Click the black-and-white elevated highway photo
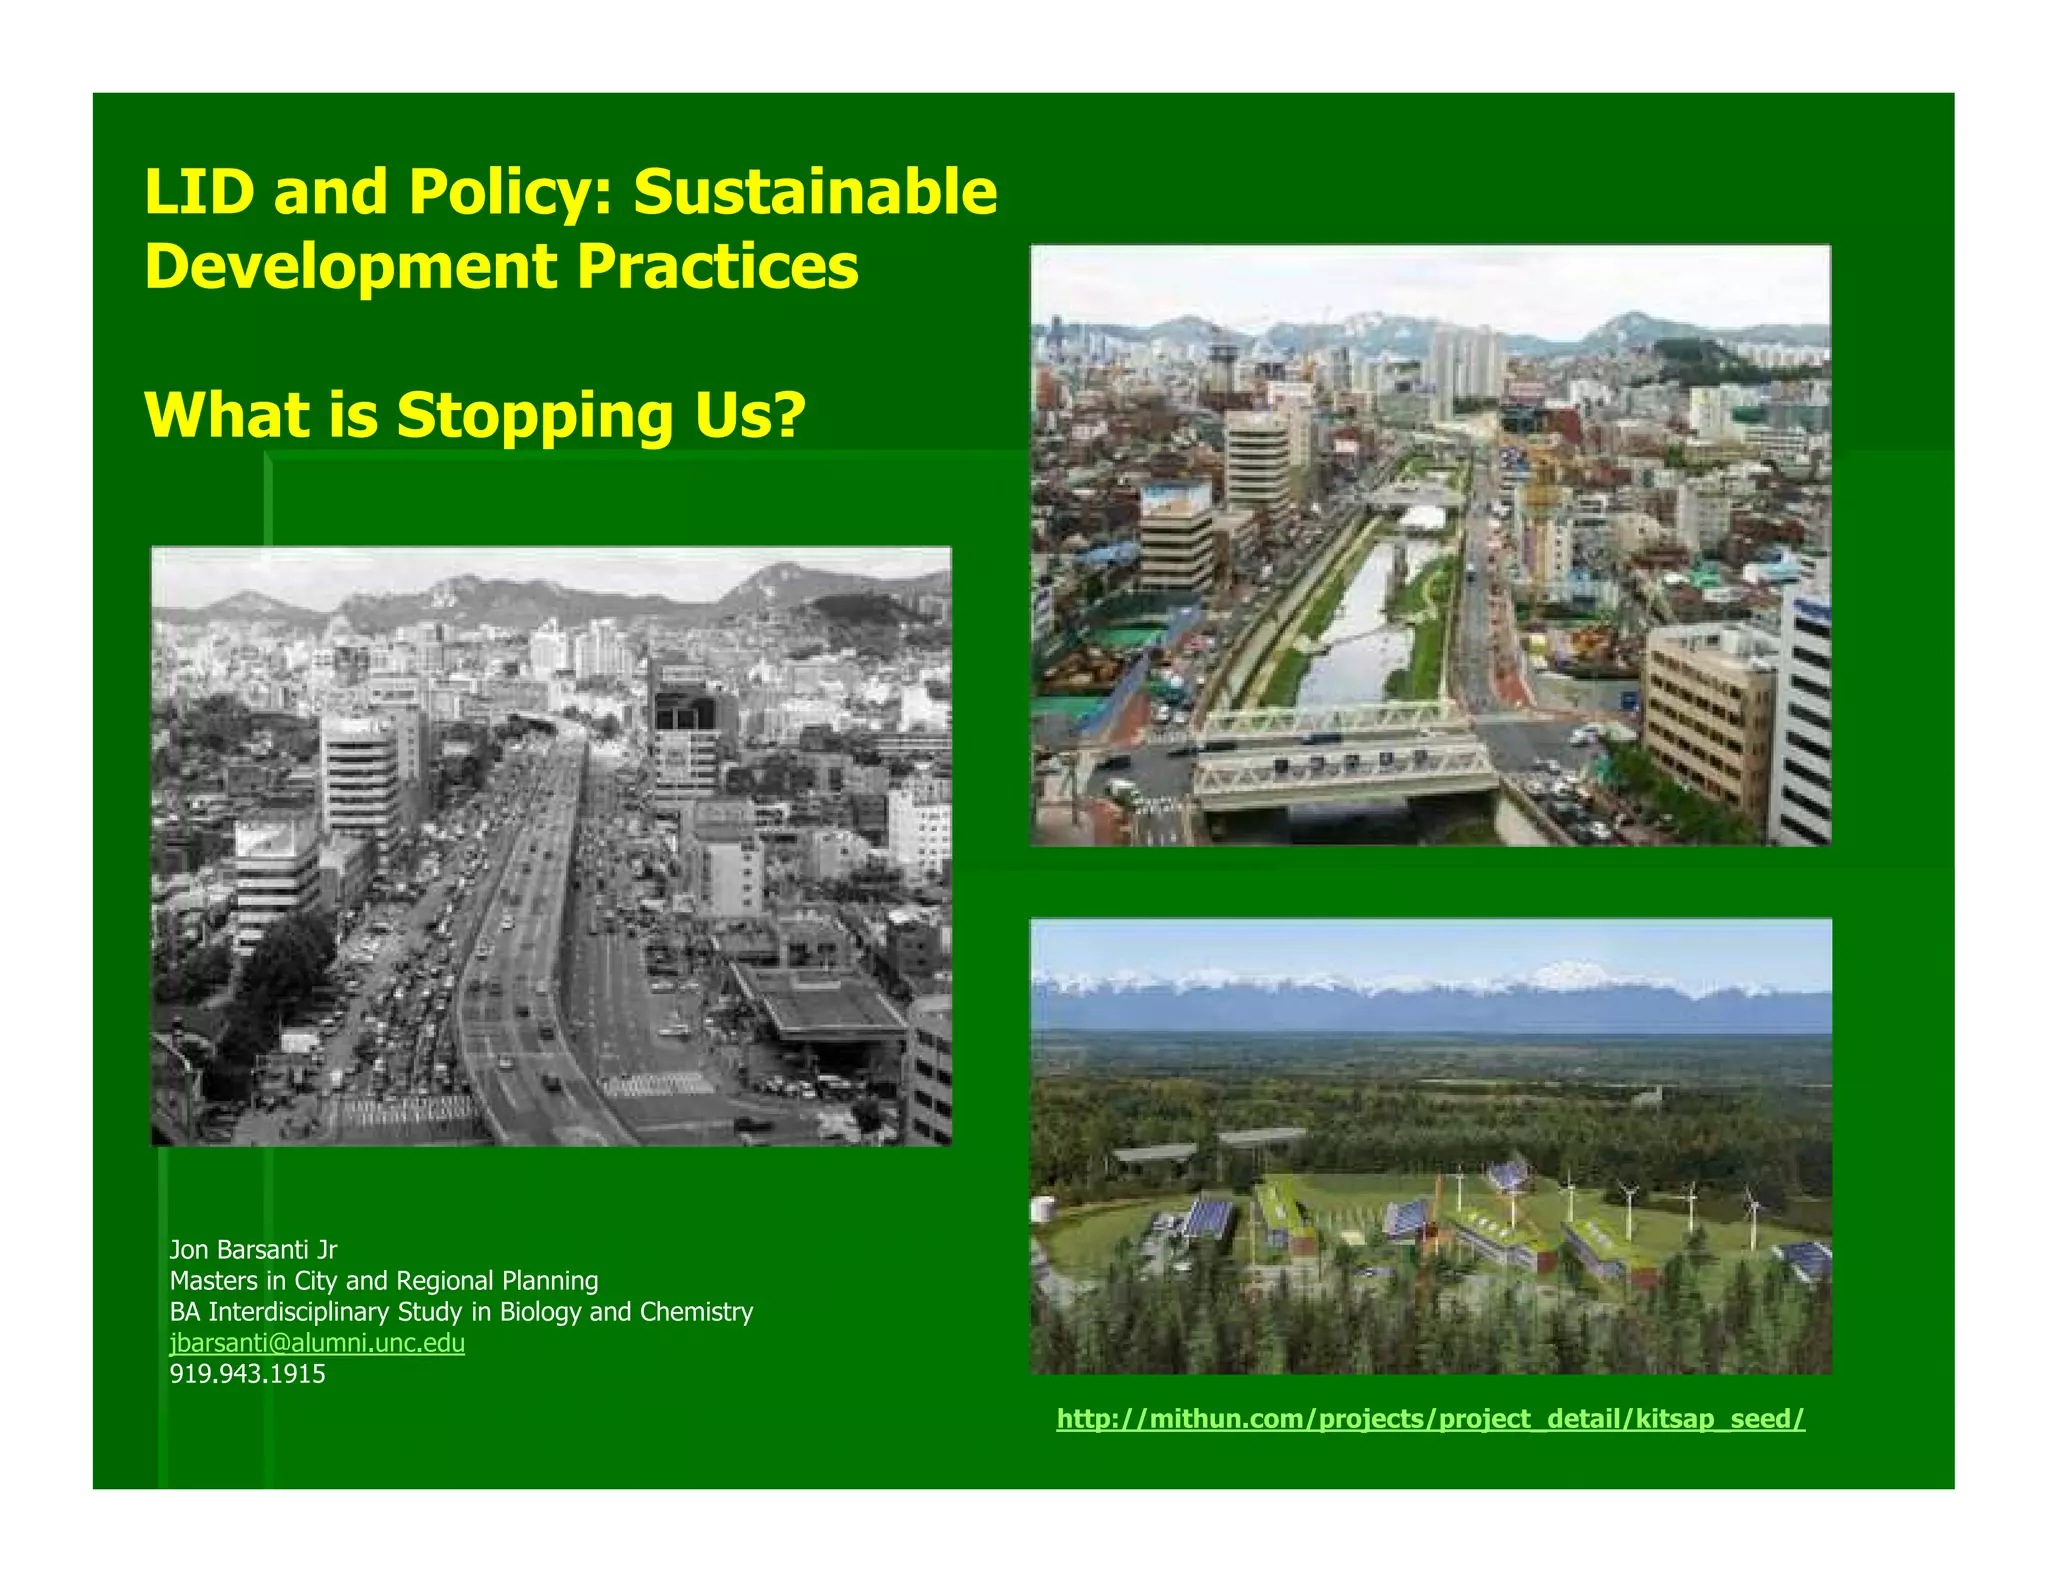This screenshot has width=2048, height=1582. (x=551, y=845)
